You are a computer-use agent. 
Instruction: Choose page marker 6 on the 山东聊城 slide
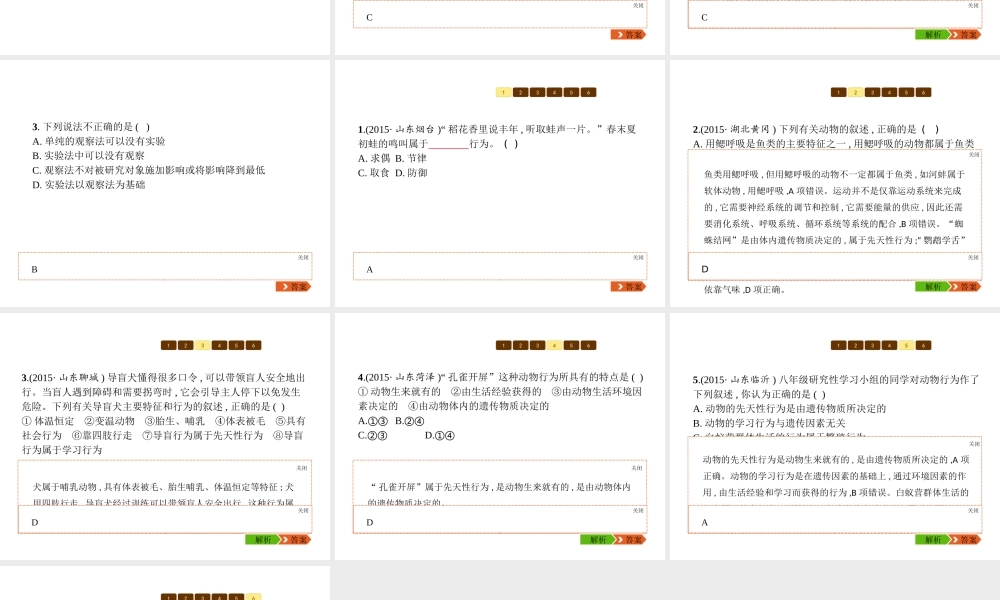click(253, 346)
